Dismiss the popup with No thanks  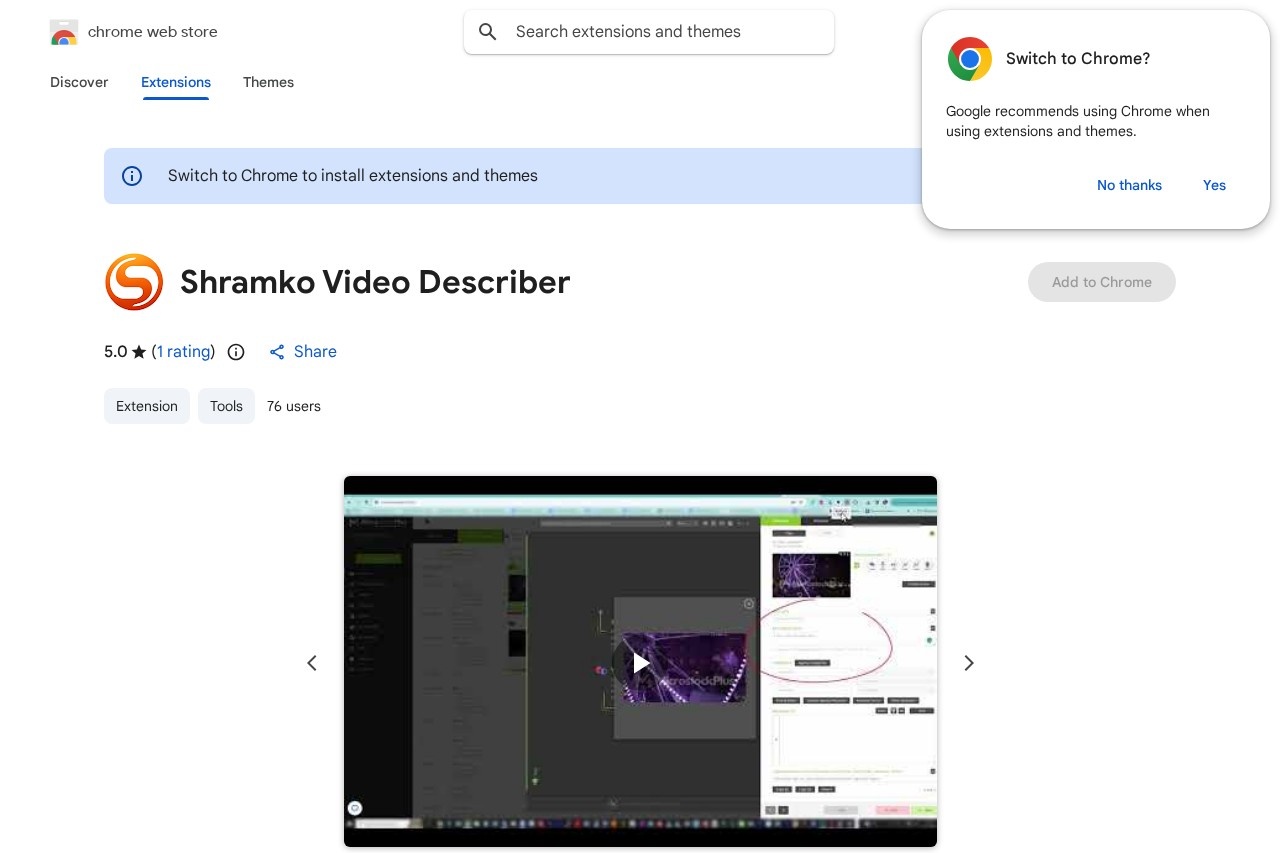point(1129,185)
